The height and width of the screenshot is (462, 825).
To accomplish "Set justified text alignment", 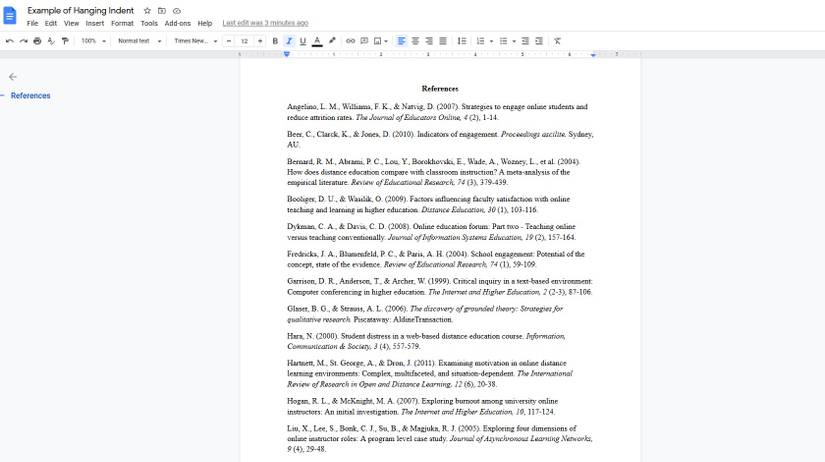I will pos(443,41).
